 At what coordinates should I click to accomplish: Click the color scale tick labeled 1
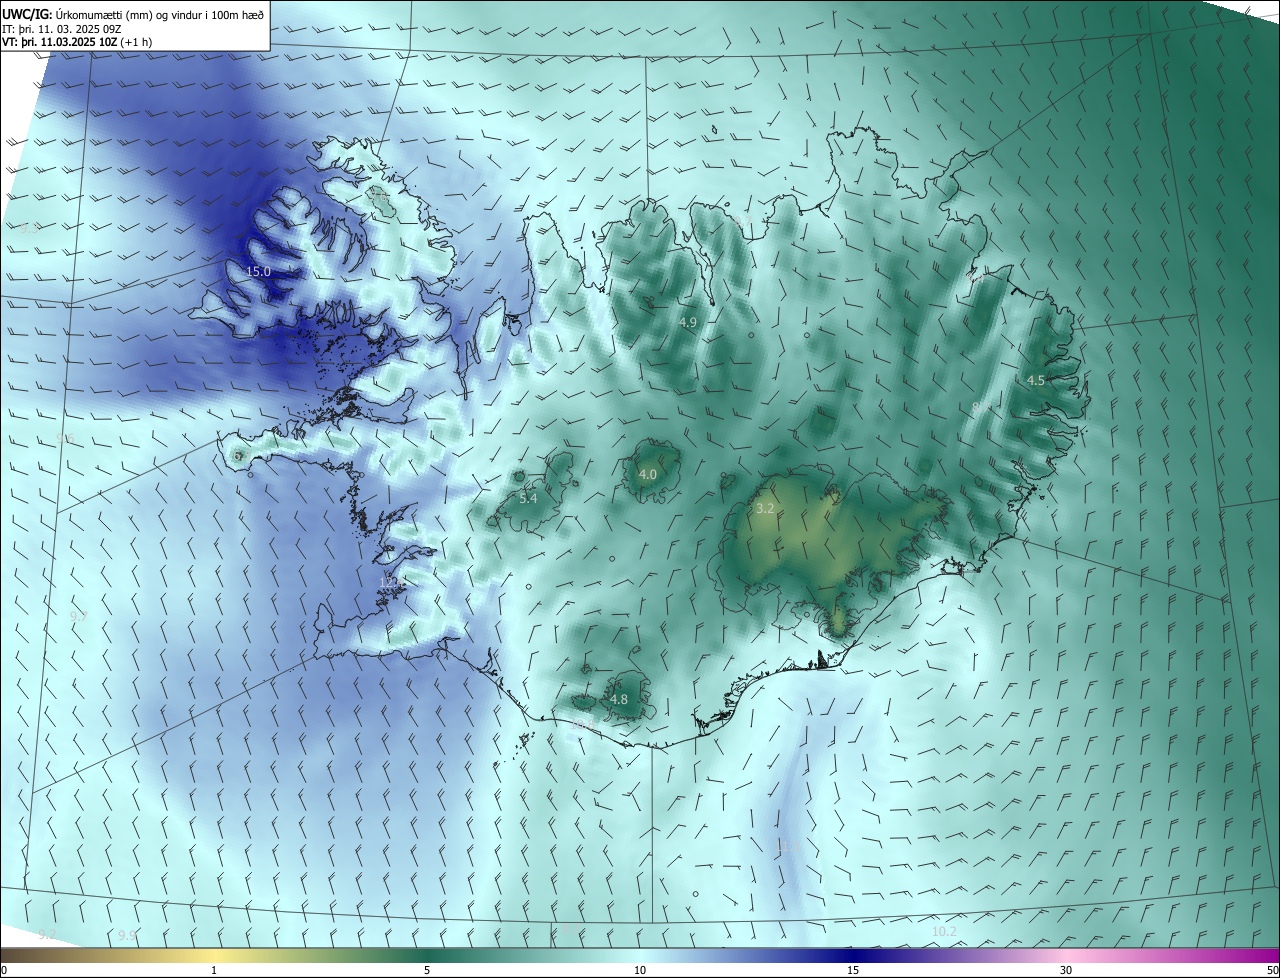[214, 970]
